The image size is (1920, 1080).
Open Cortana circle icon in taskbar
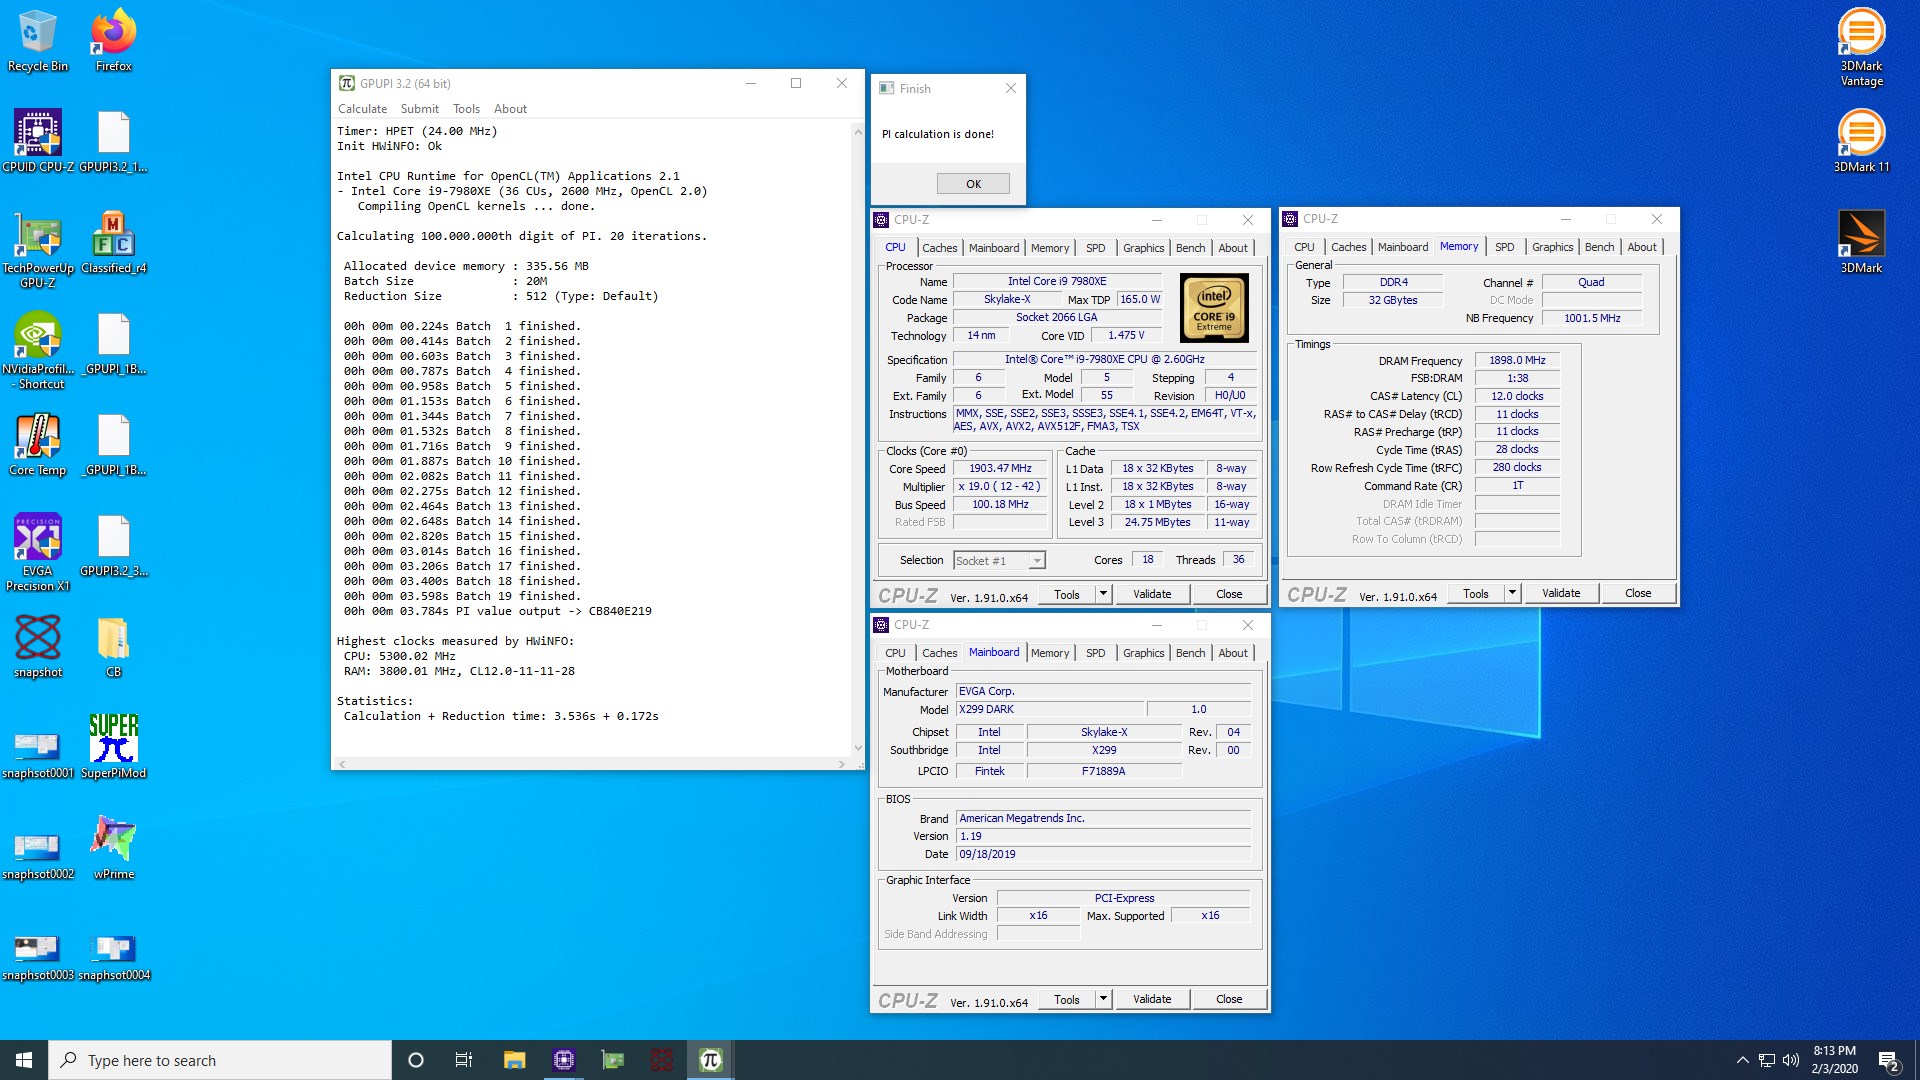click(x=416, y=1060)
